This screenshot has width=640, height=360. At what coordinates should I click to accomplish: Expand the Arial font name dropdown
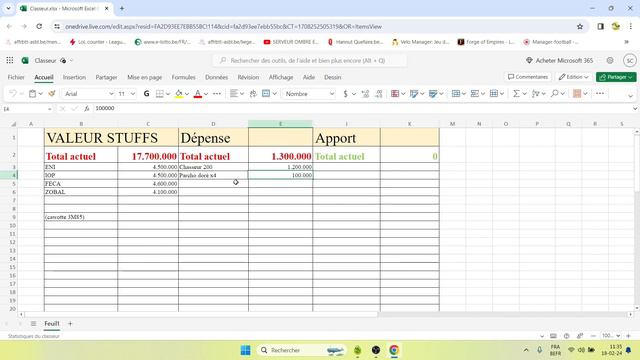111,94
